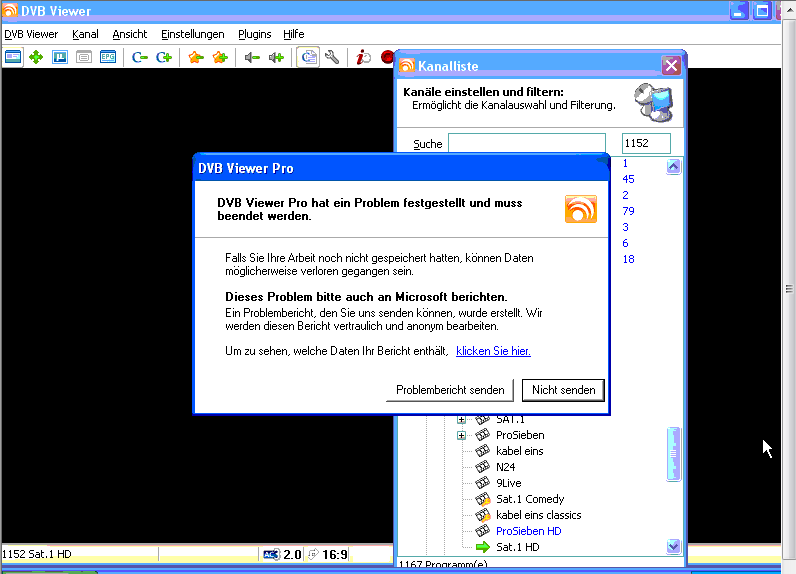Viewport: 796px width, 574px height.
Task: Open the Plugins menu
Action: 254,34
